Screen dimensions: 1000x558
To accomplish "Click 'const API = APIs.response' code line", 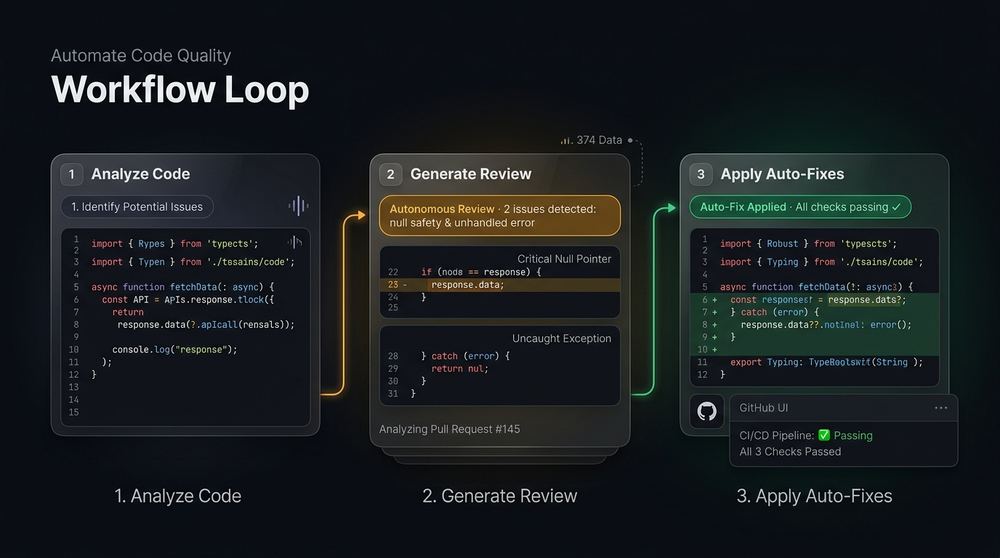I will pyautogui.click(x=188, y=300).
